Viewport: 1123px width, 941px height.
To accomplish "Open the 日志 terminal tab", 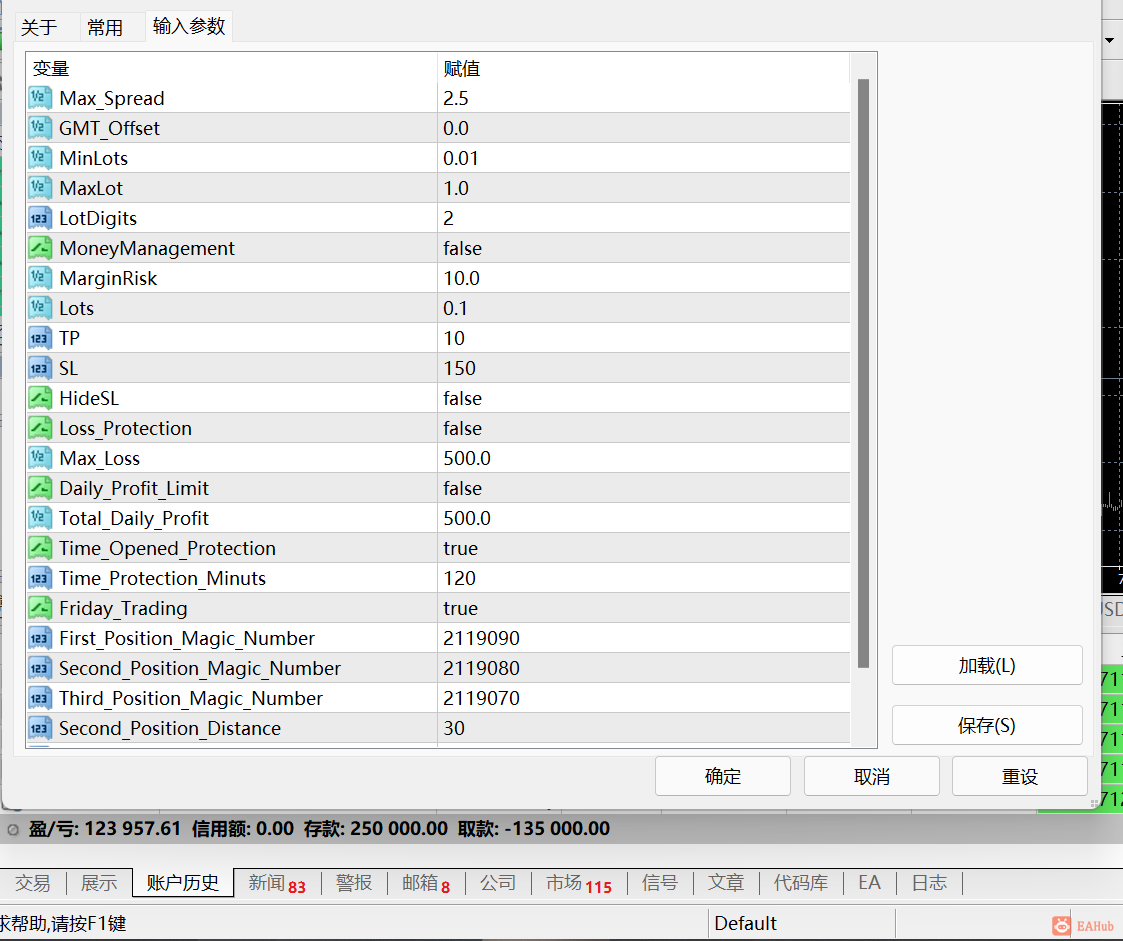I will (x=930, y=883).
